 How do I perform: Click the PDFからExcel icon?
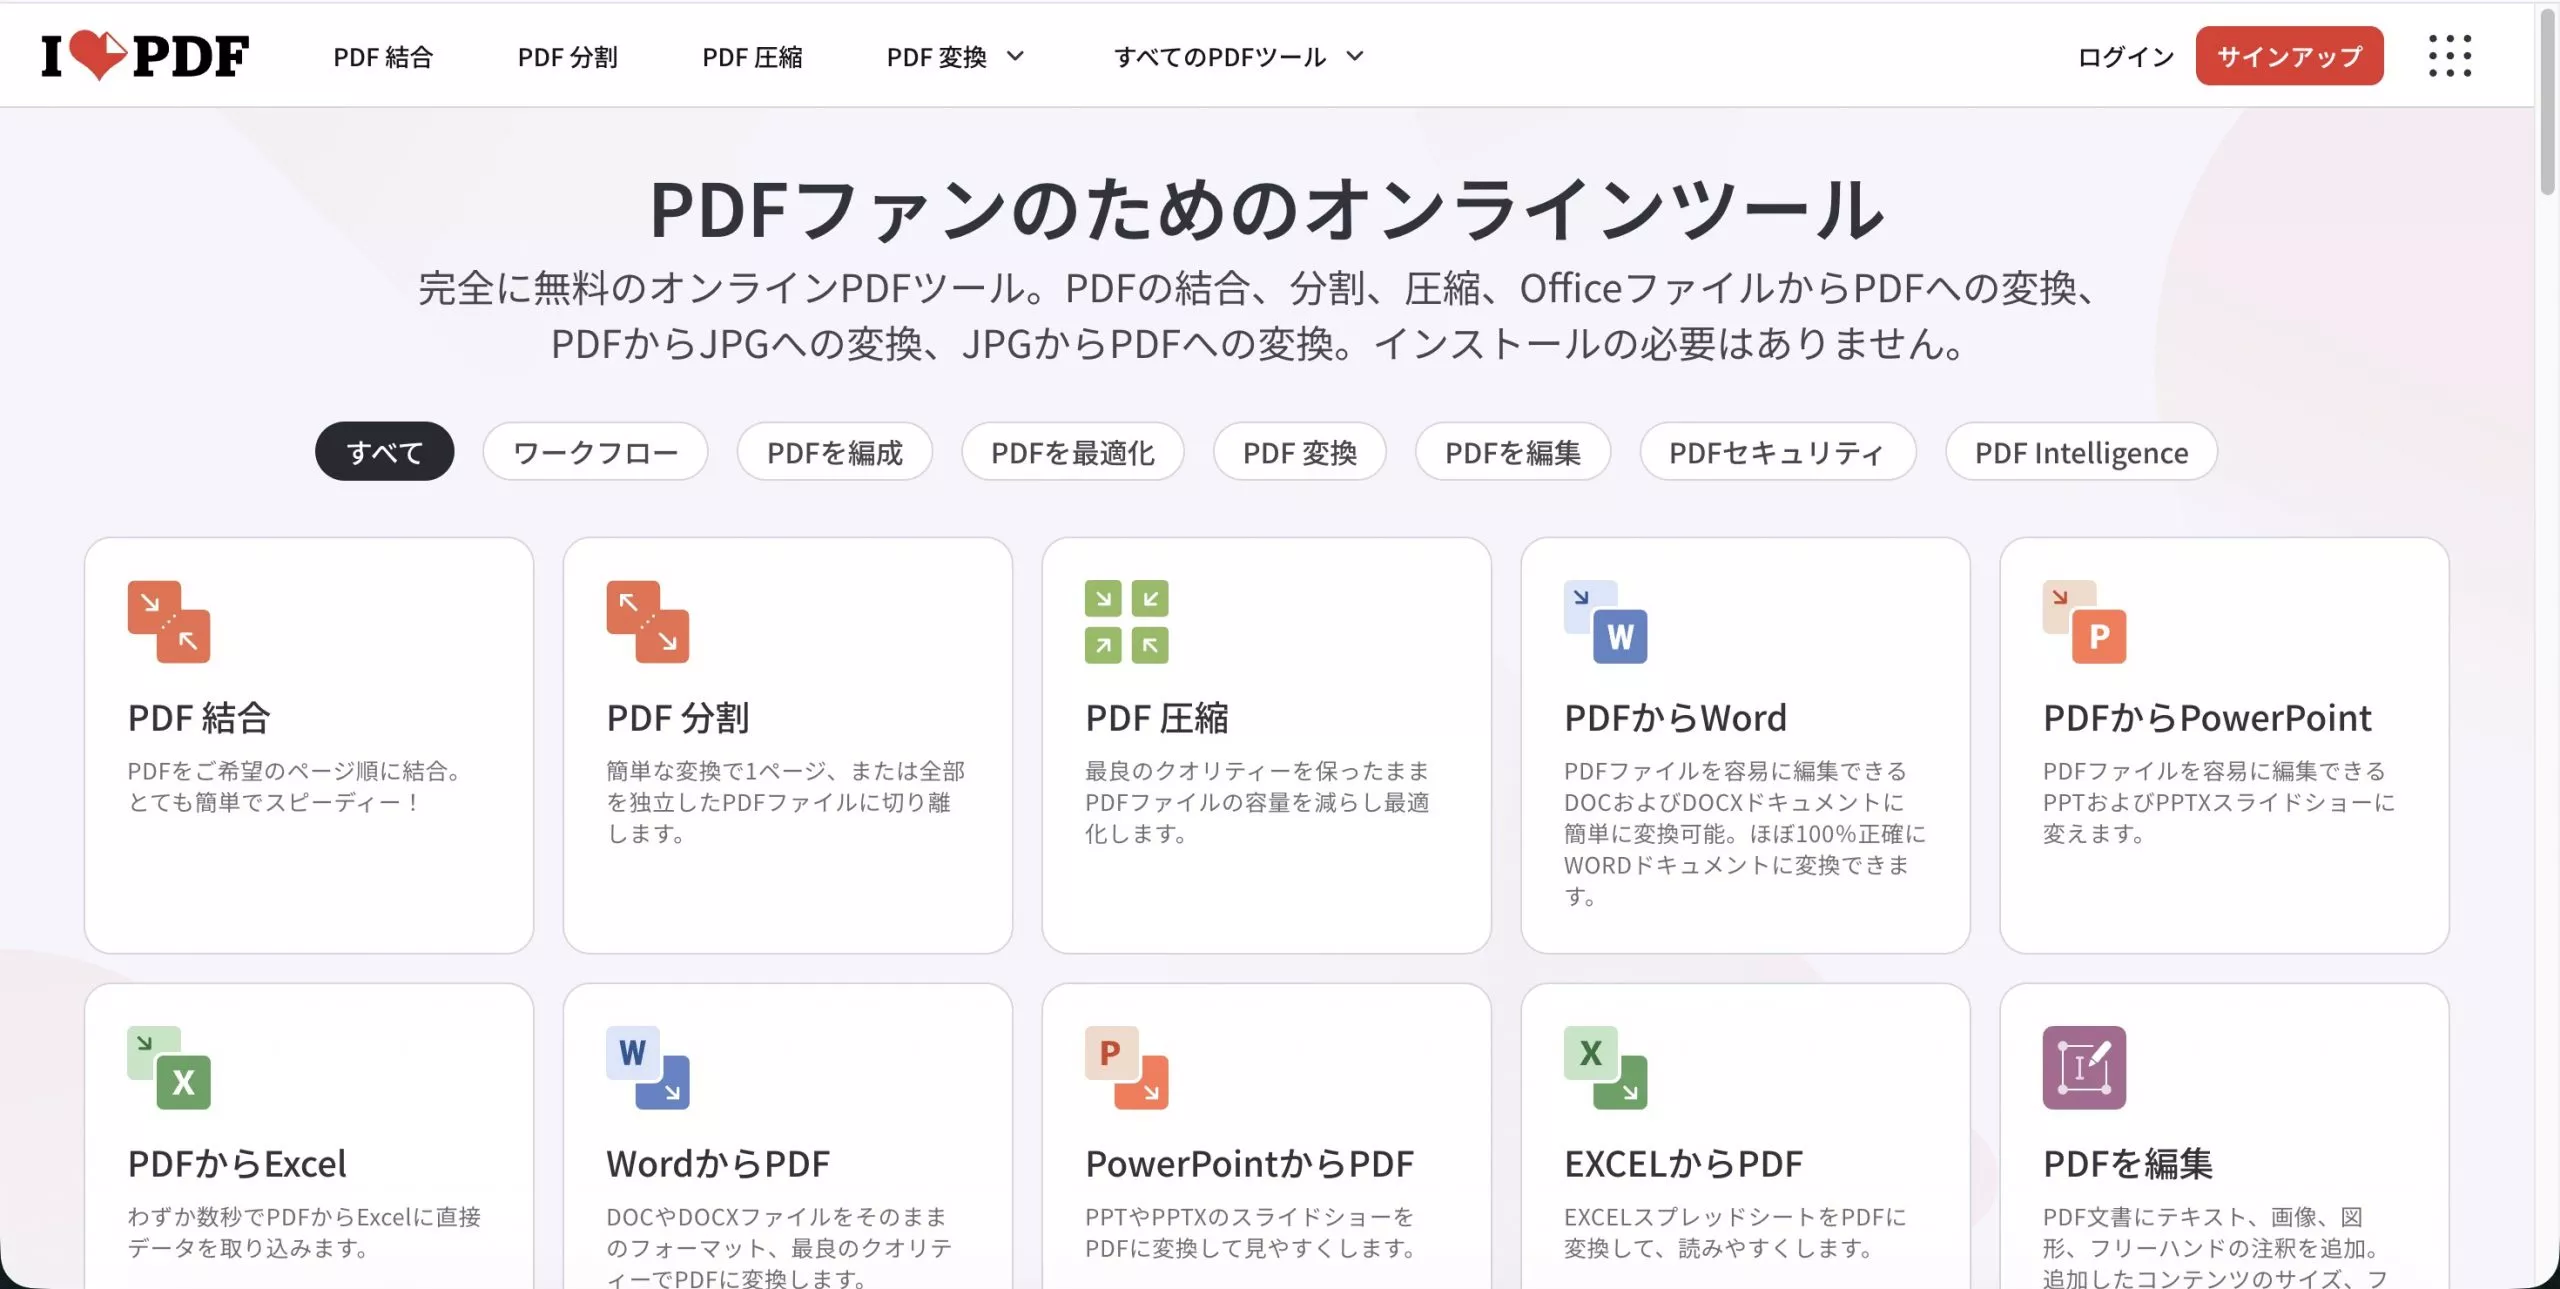point(169,1067)
